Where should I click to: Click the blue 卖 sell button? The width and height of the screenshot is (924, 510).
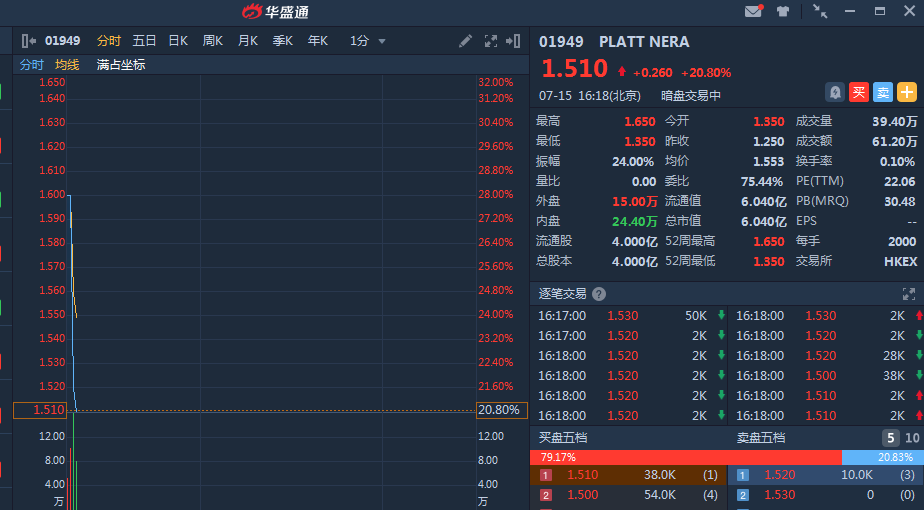882,92
